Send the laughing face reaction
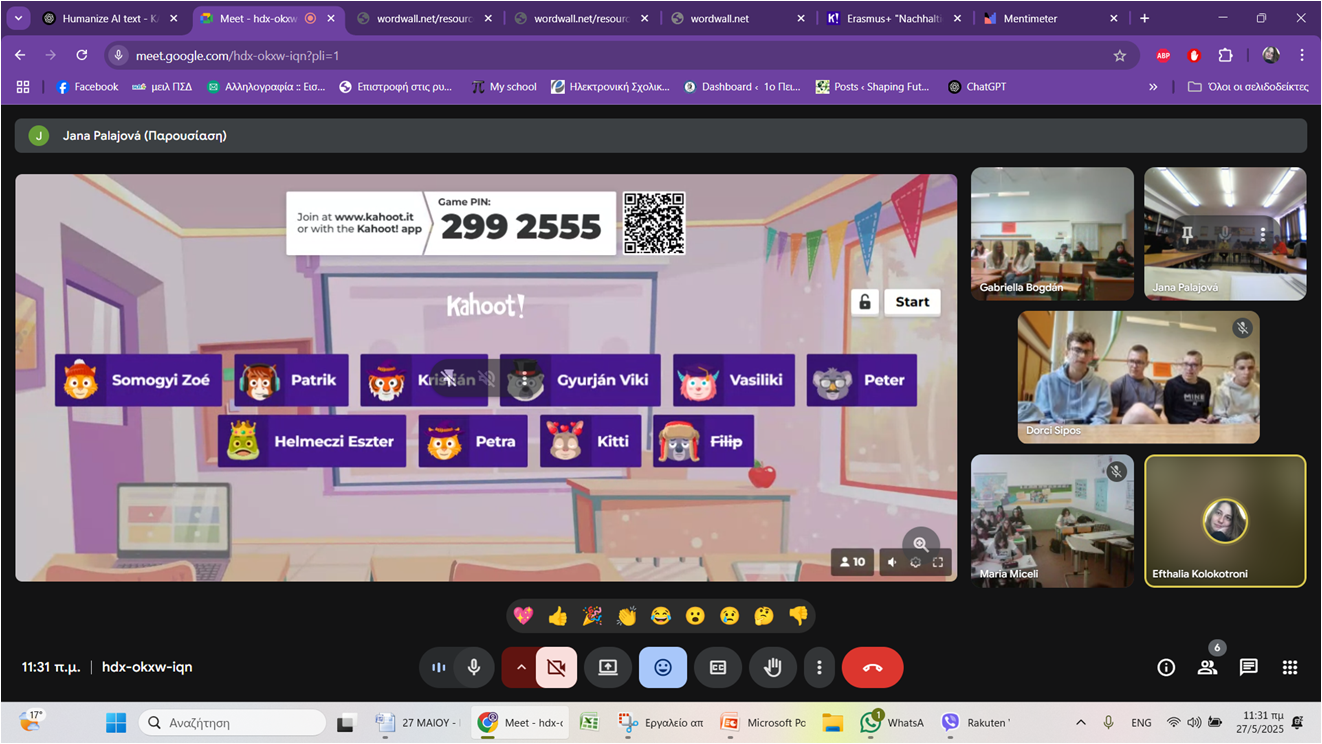 coord(661,616)
